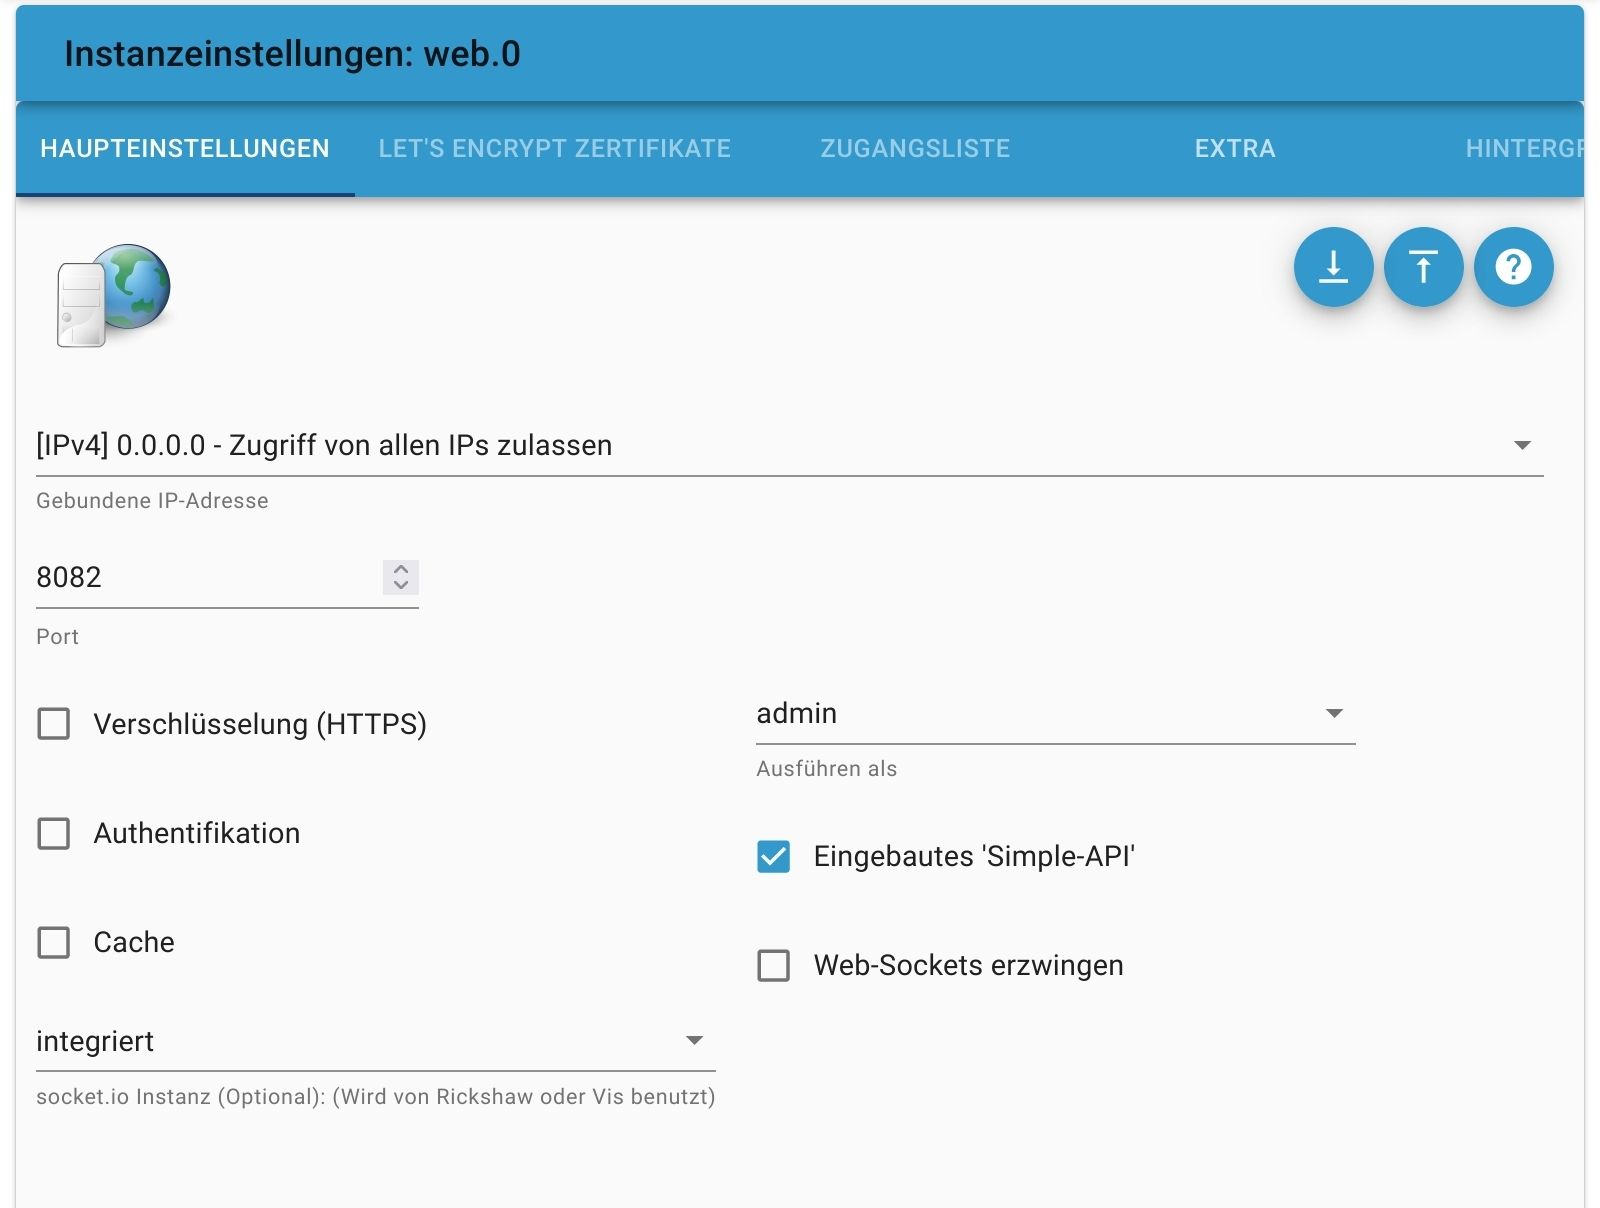
Task: Open the socket.io Instanz dropdown
Action: pos(374,1042)
